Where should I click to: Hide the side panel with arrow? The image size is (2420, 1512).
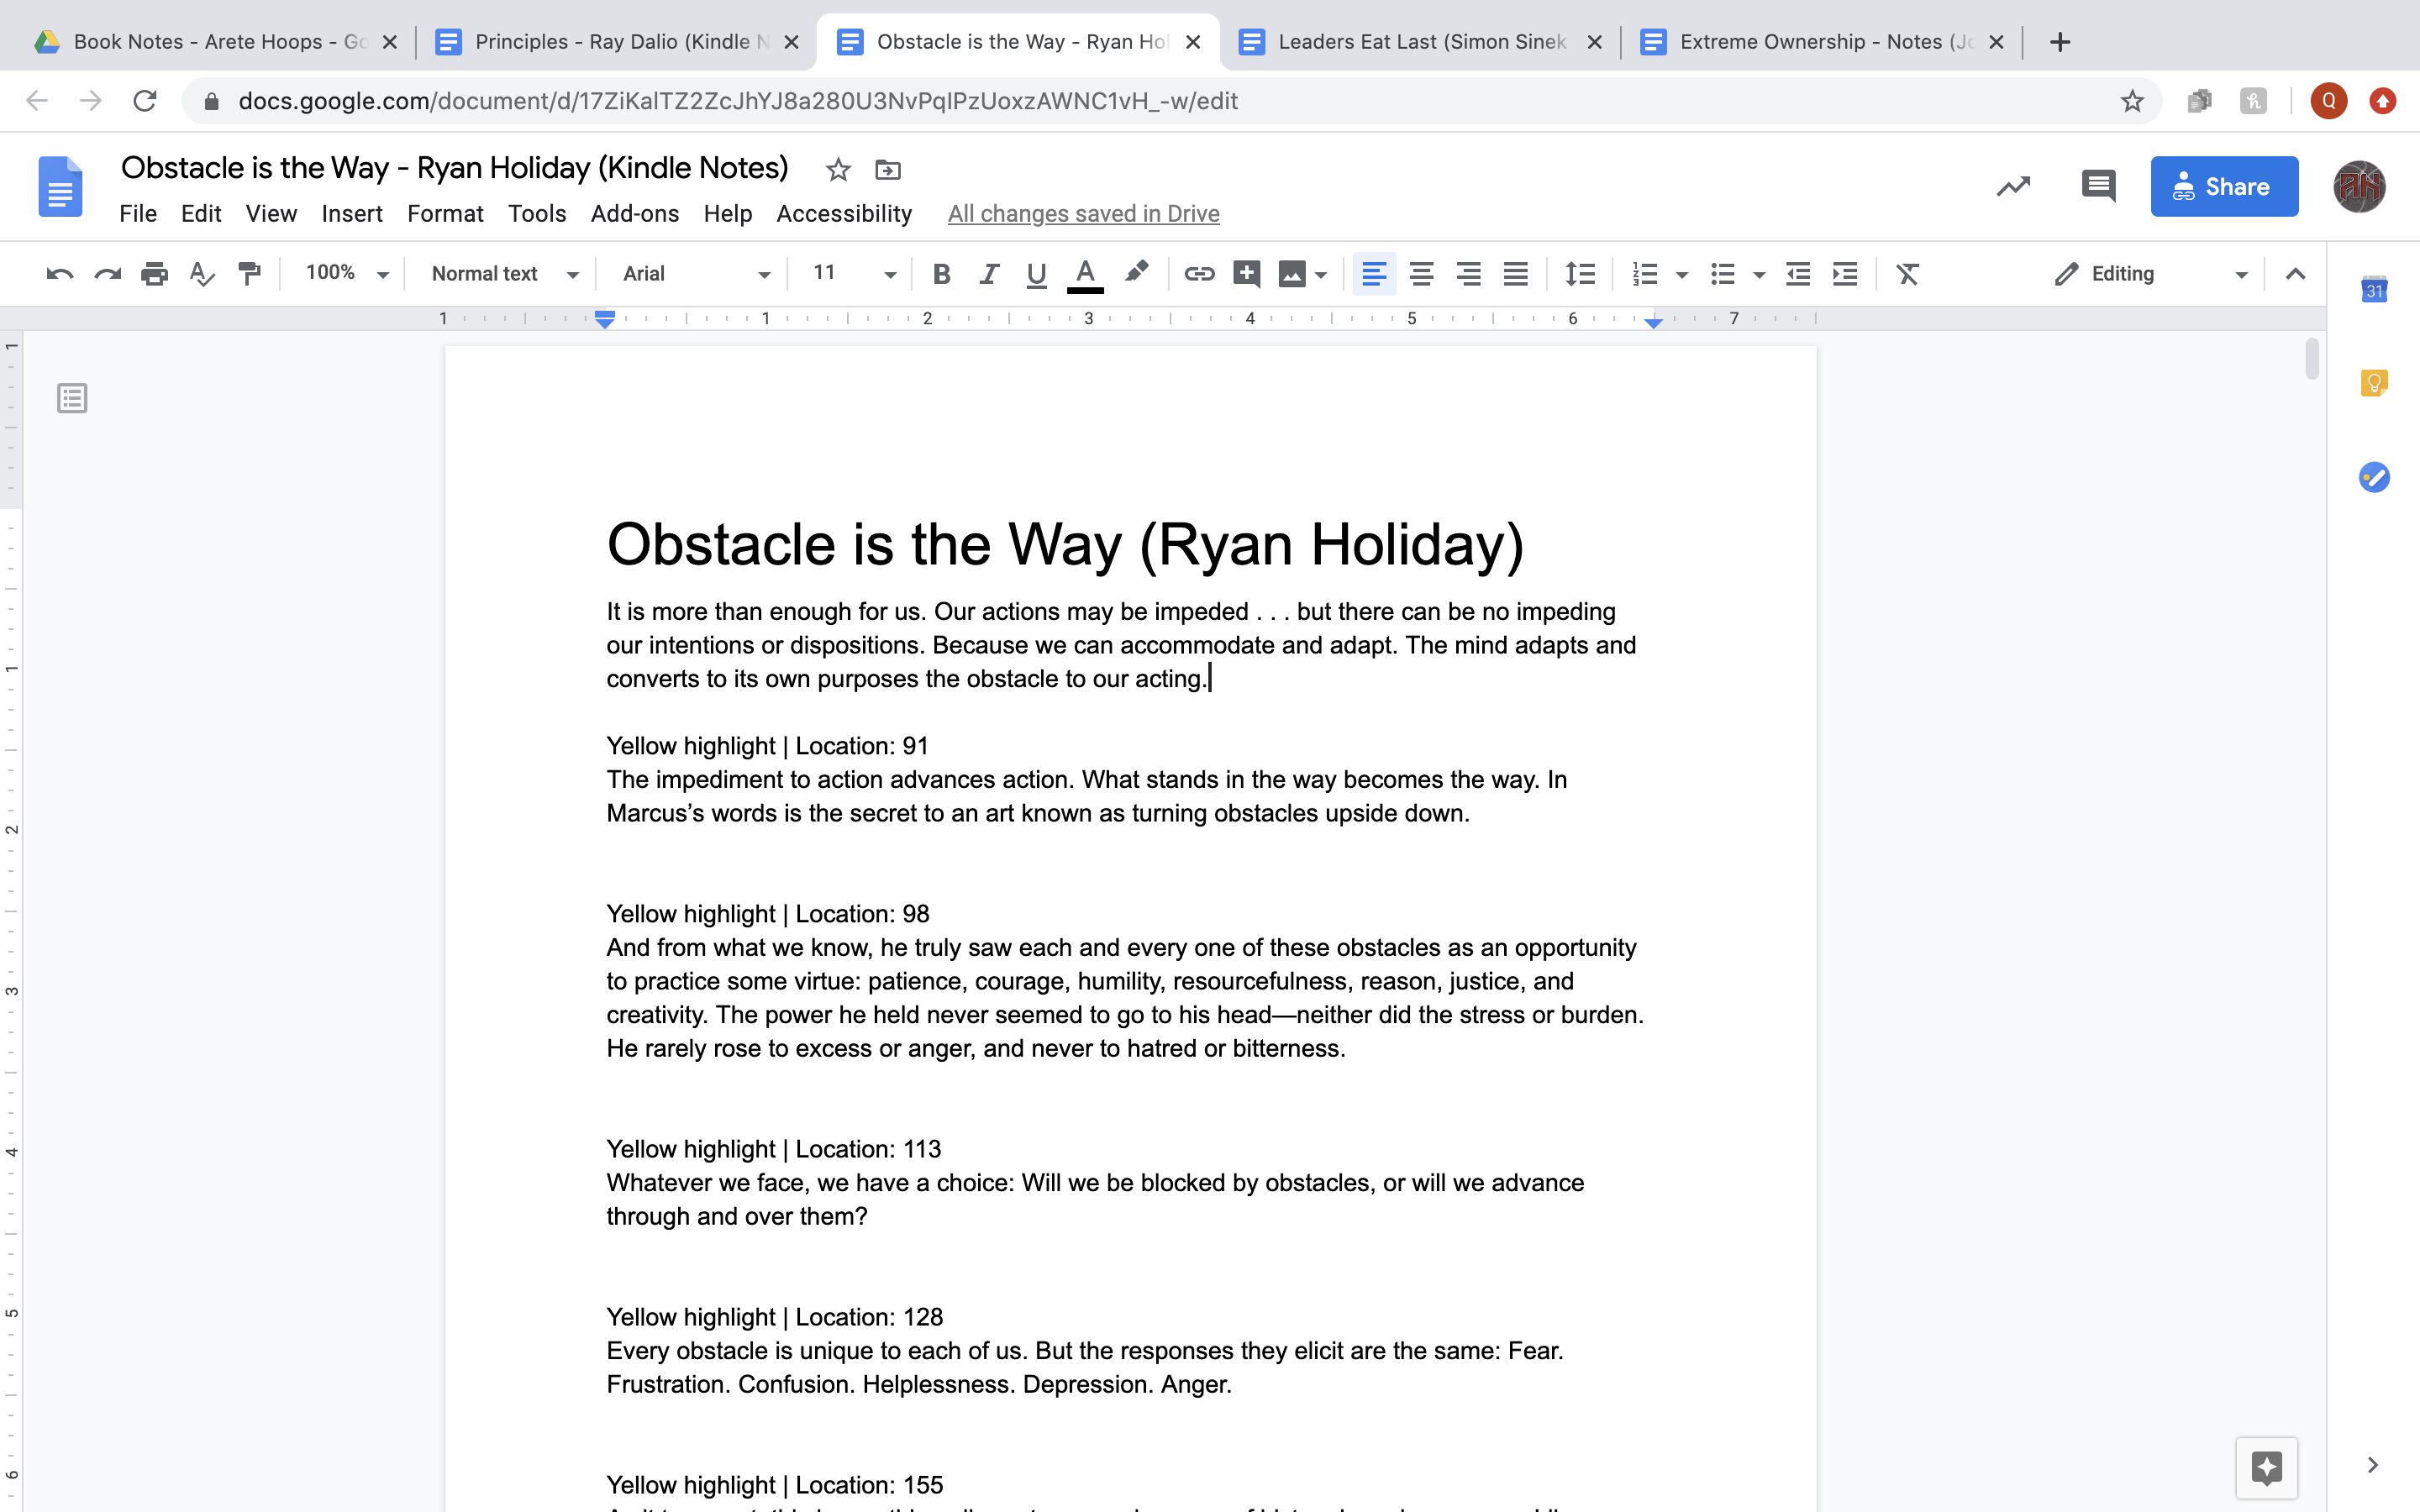2372,1465
